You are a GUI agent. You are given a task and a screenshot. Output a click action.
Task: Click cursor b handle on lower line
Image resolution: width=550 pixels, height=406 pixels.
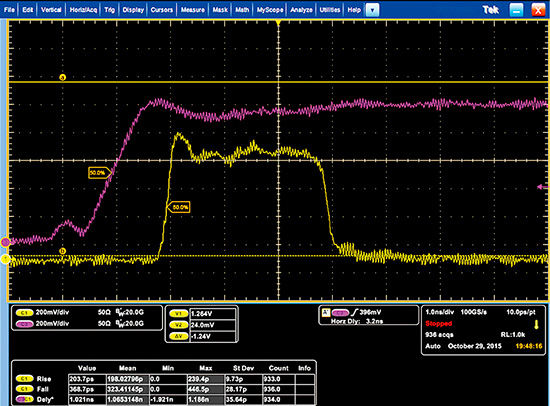(x=63, y=251)
